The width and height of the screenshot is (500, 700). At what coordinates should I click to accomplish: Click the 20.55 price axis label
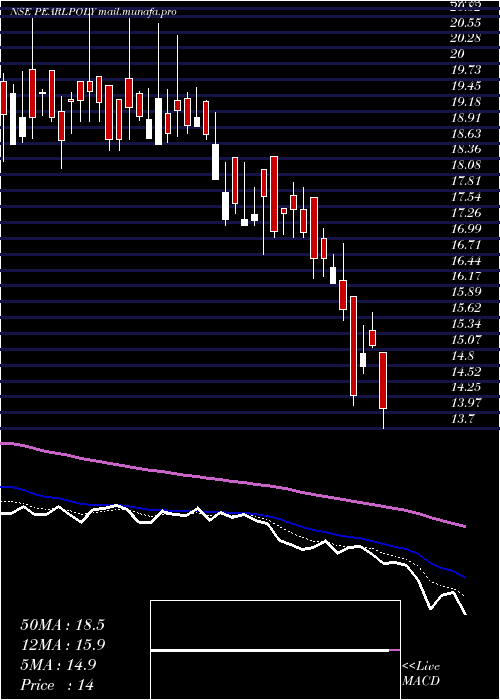(467, 22)
